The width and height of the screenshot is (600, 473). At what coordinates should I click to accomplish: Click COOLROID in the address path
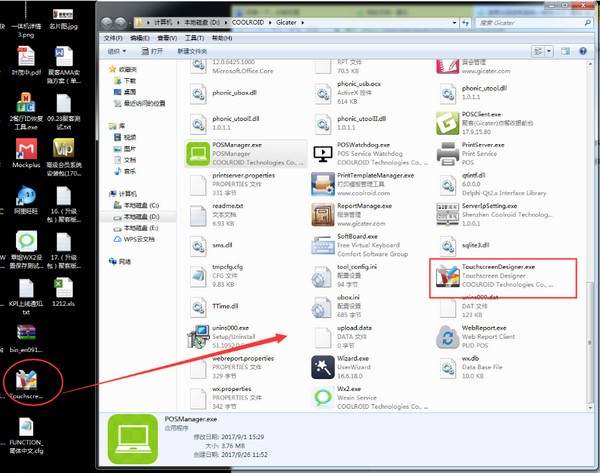[248, 23]
